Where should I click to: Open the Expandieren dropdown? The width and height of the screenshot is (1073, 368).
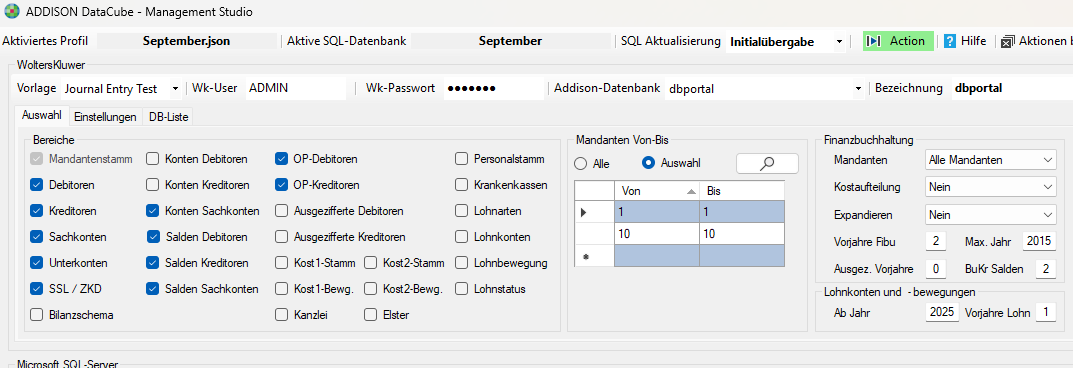[990, 215]
